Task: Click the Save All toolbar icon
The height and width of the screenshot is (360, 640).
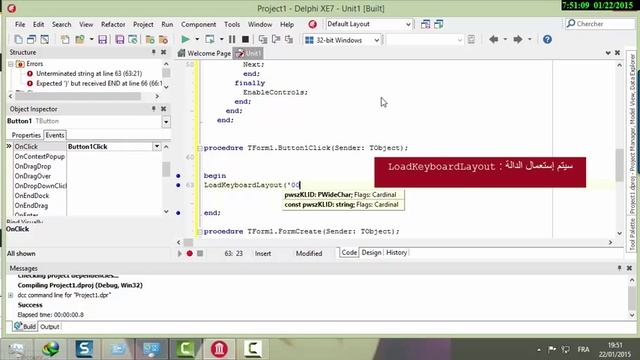Action: pyautogui.click(x=120, y=40)
